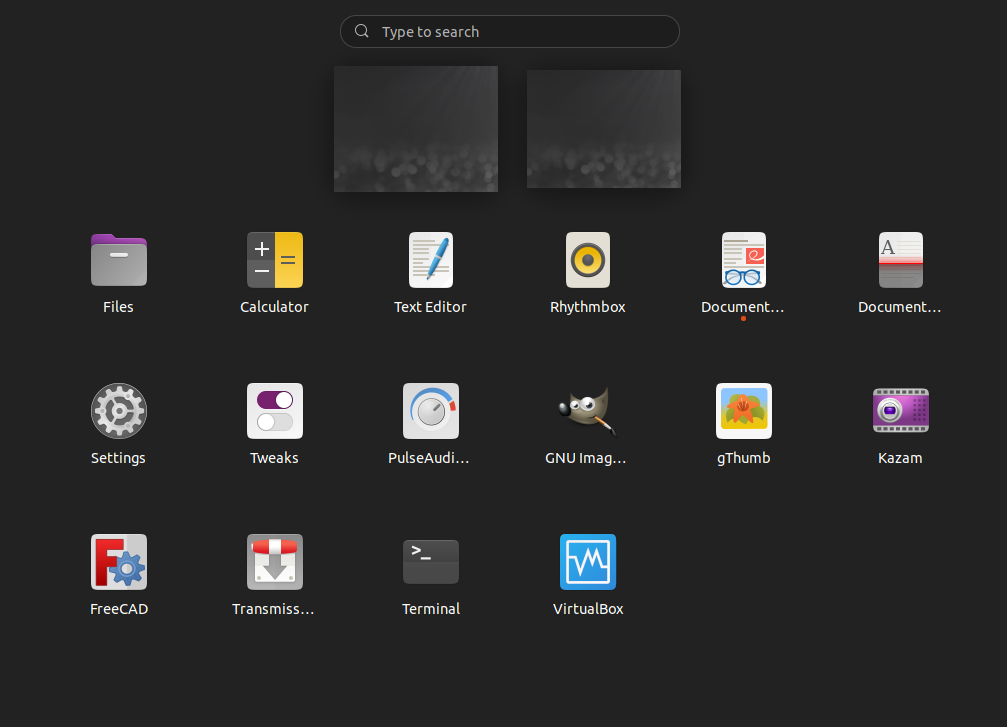Screen dimensions: 1007x727
Task: Open Document Viewer with glasses icon
Action: pyautogui.click(x=744, y=260)
